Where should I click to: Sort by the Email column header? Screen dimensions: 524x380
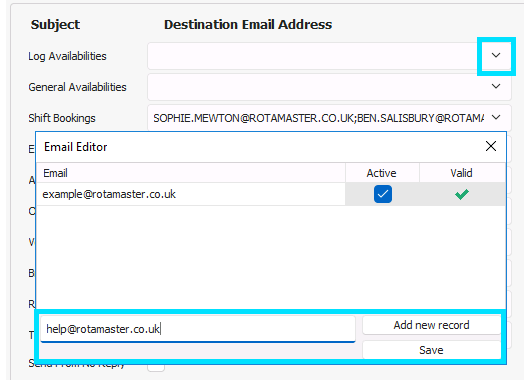[x=190, y=173]
